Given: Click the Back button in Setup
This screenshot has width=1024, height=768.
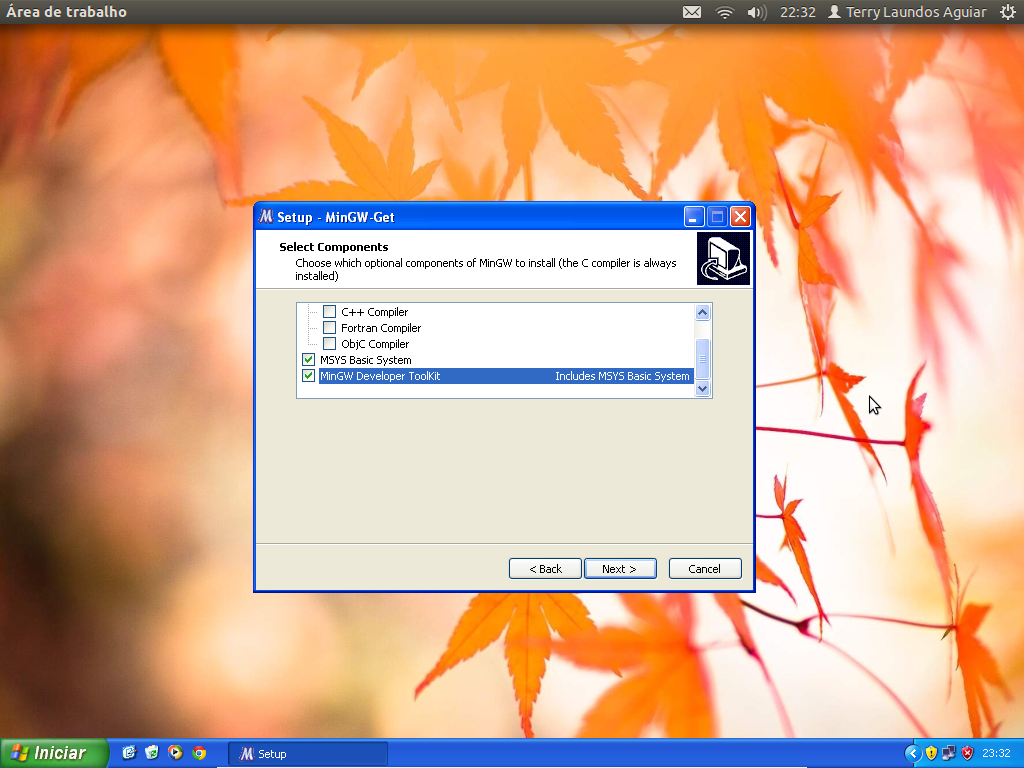Looking at the screenshot, I should point(545,569).
